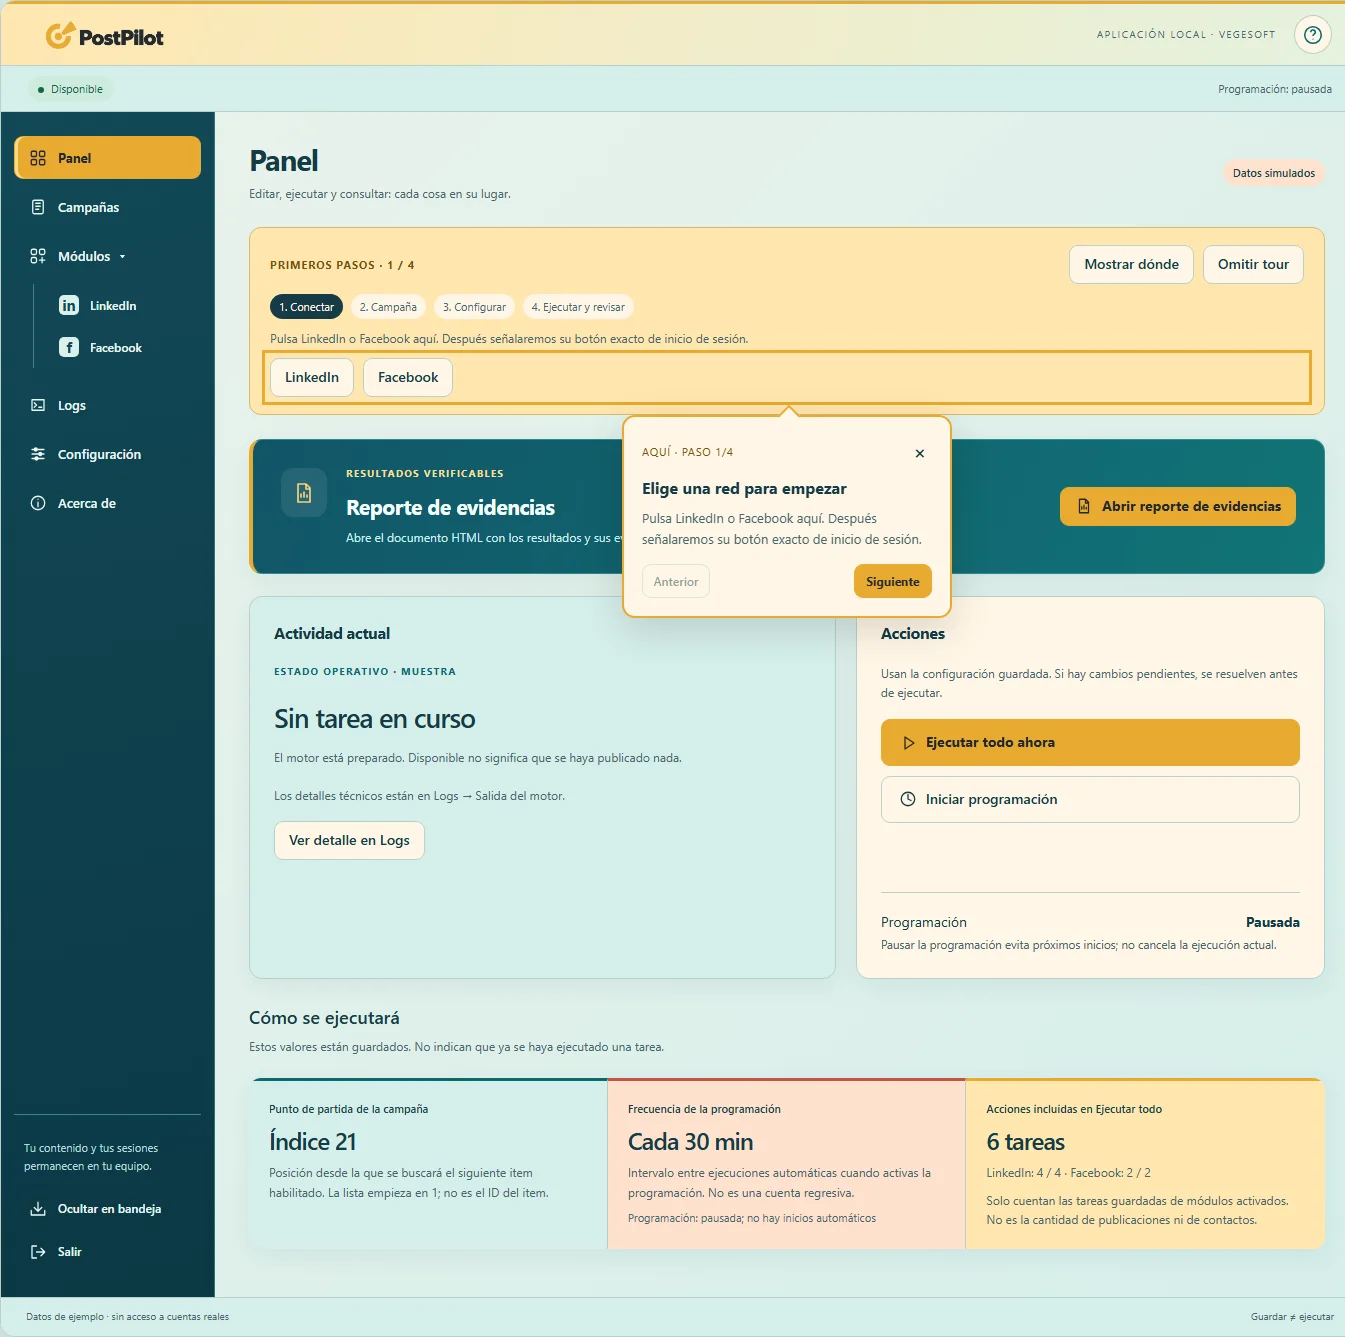Click the Acerca de info icon

coord(38,503)
